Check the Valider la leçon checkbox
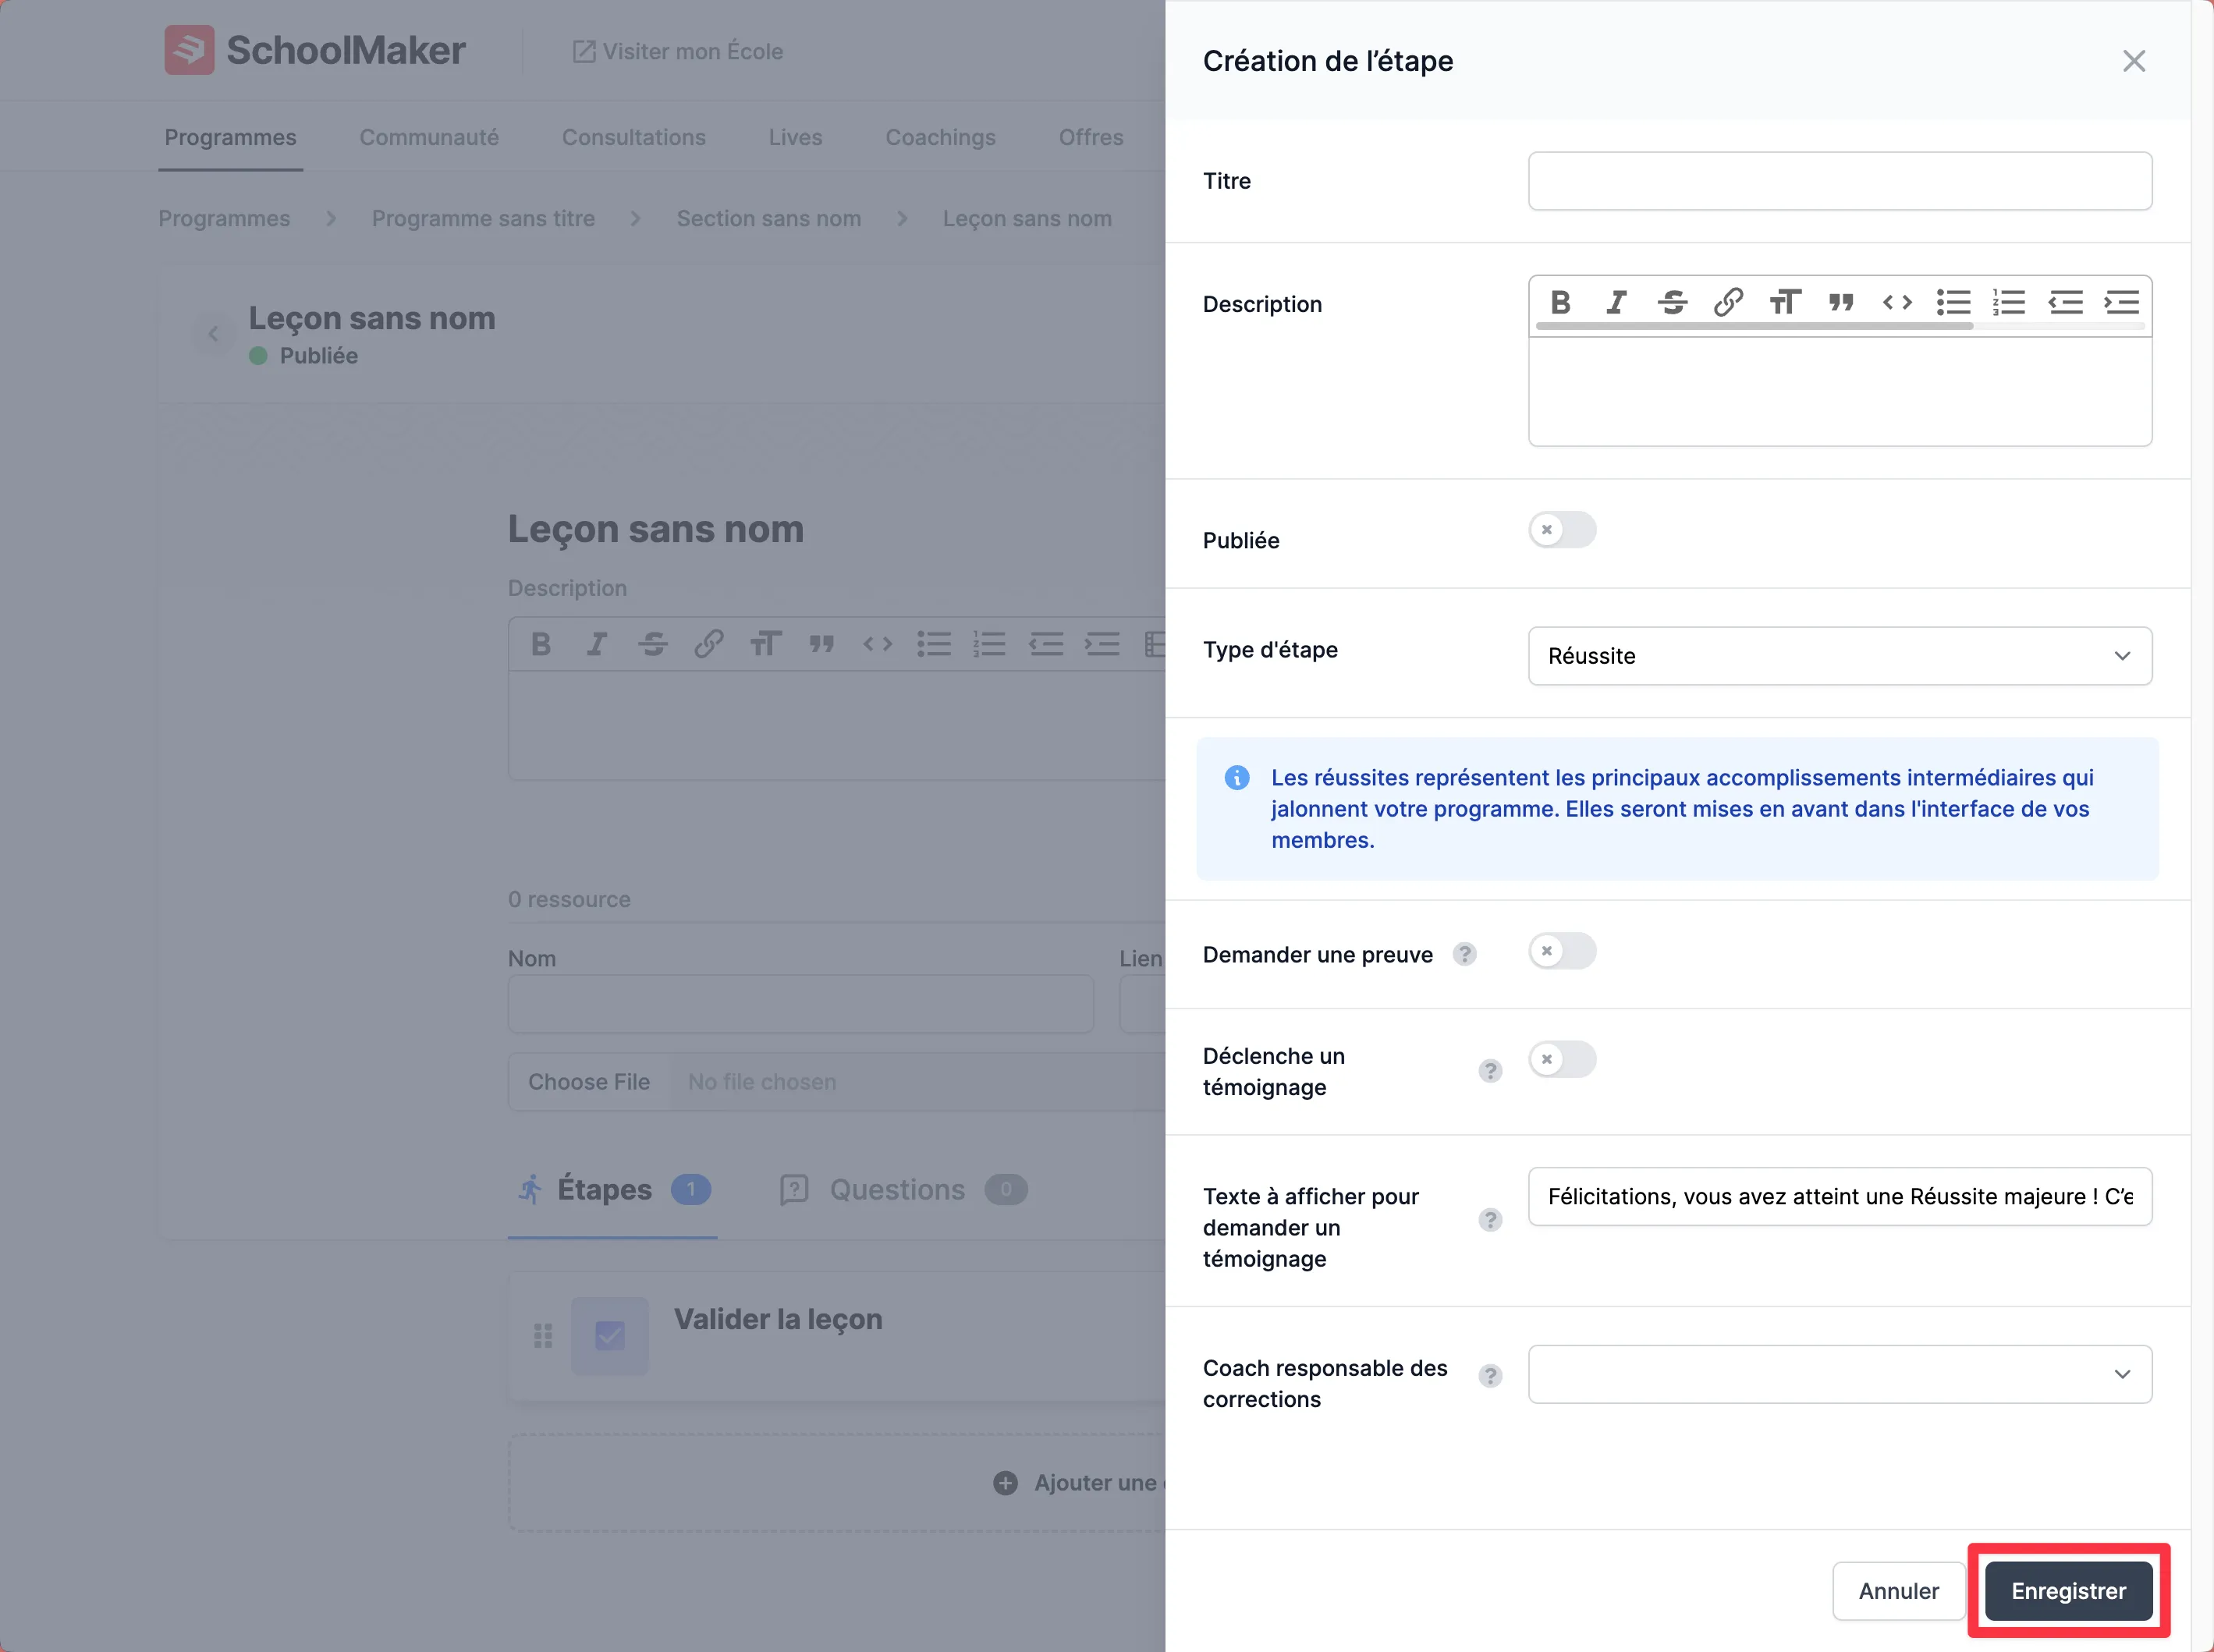Viewport: 2214px width, 1652px height. point(610,1336)
